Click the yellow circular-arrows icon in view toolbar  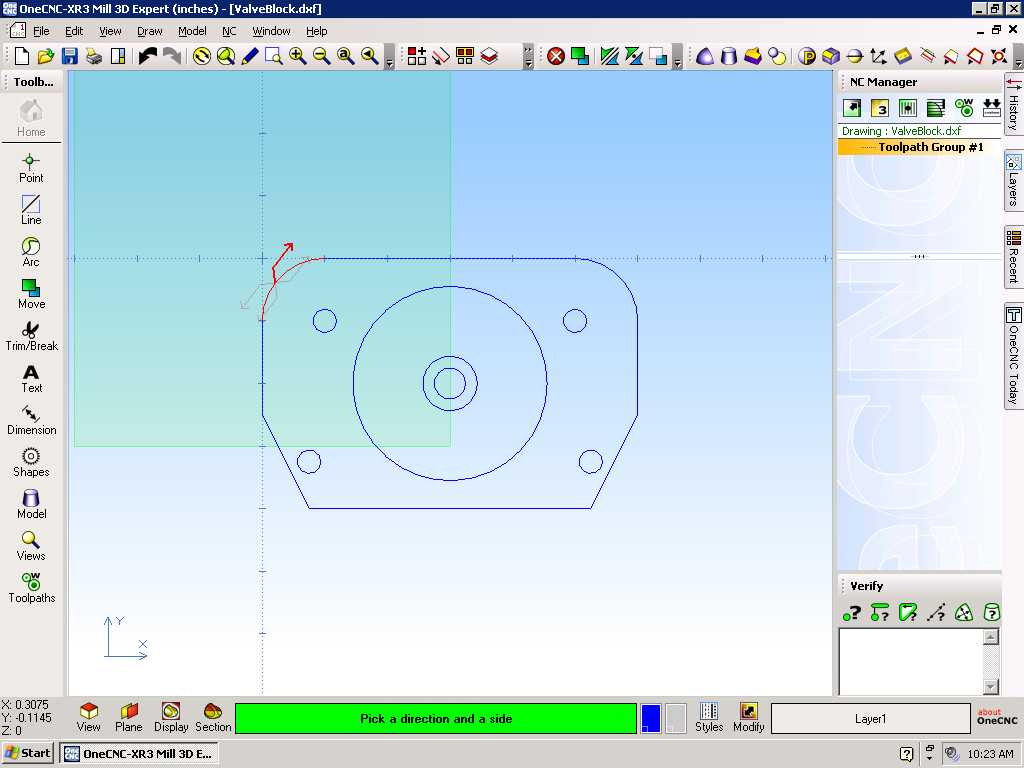(202, 56)
